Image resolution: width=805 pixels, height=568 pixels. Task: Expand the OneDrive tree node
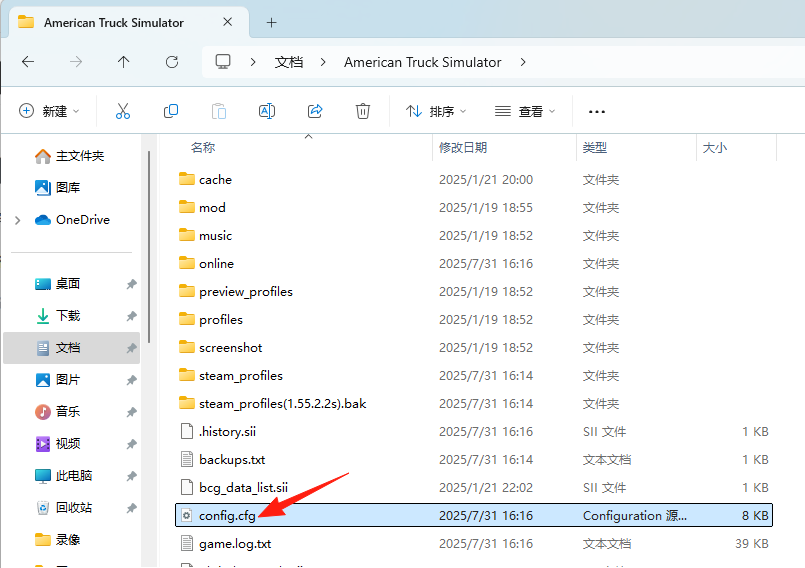pyautogui.click(x=17, y=220)
